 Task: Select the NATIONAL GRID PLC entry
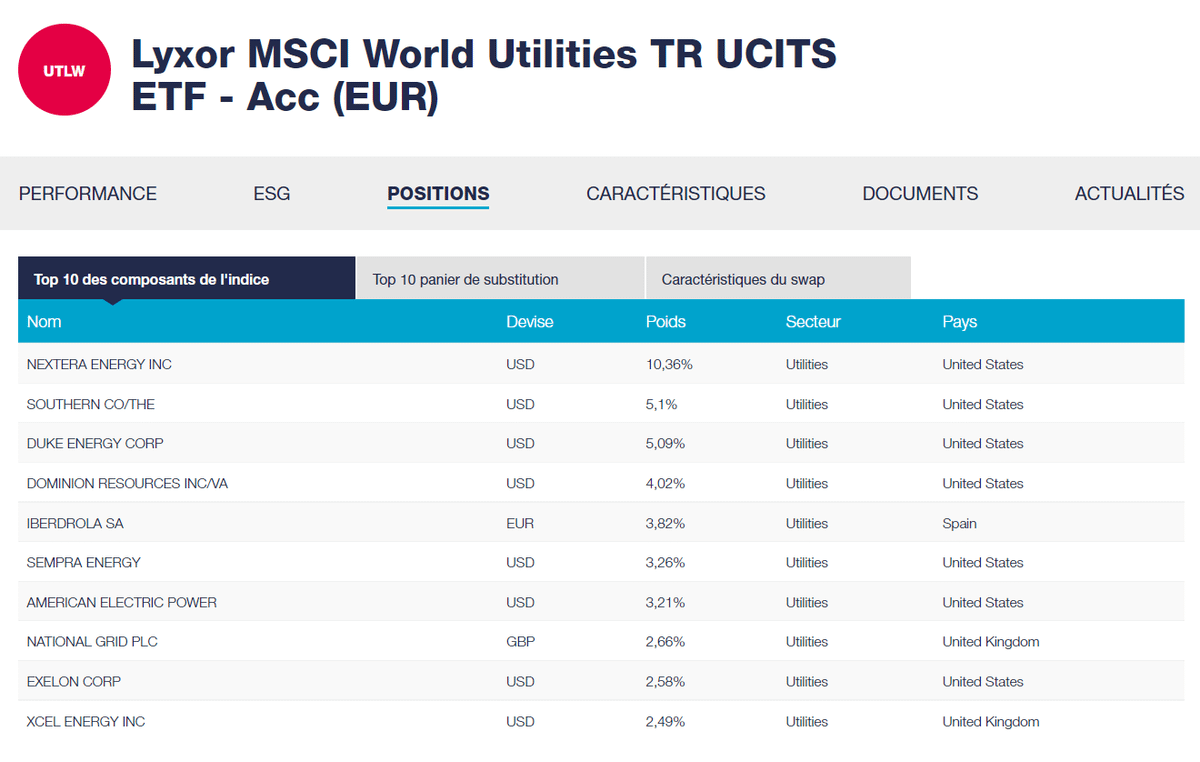click(92, 642)
